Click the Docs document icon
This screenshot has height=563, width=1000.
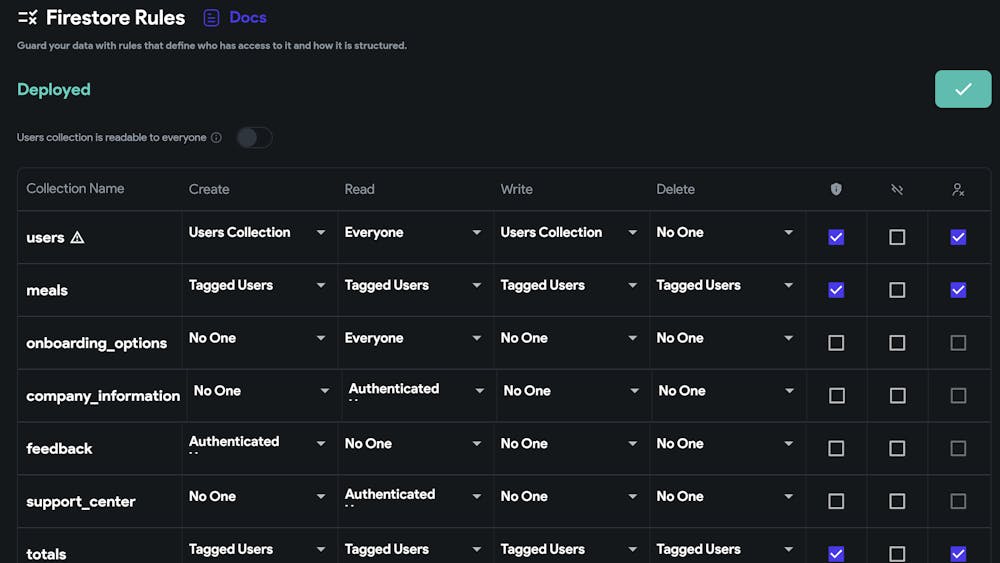(x=211, y=18)
